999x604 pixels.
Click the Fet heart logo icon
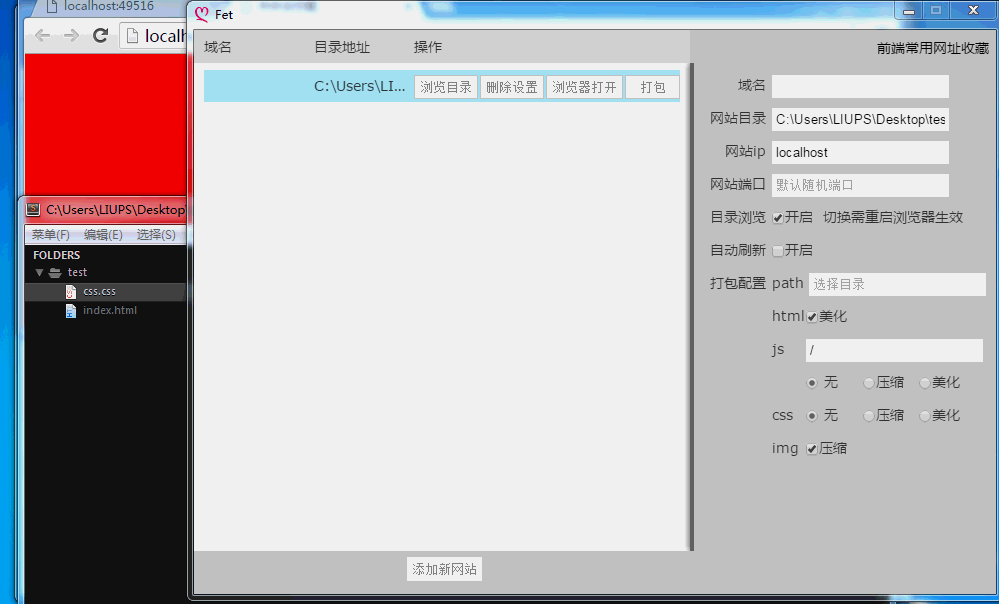(202, 14)
